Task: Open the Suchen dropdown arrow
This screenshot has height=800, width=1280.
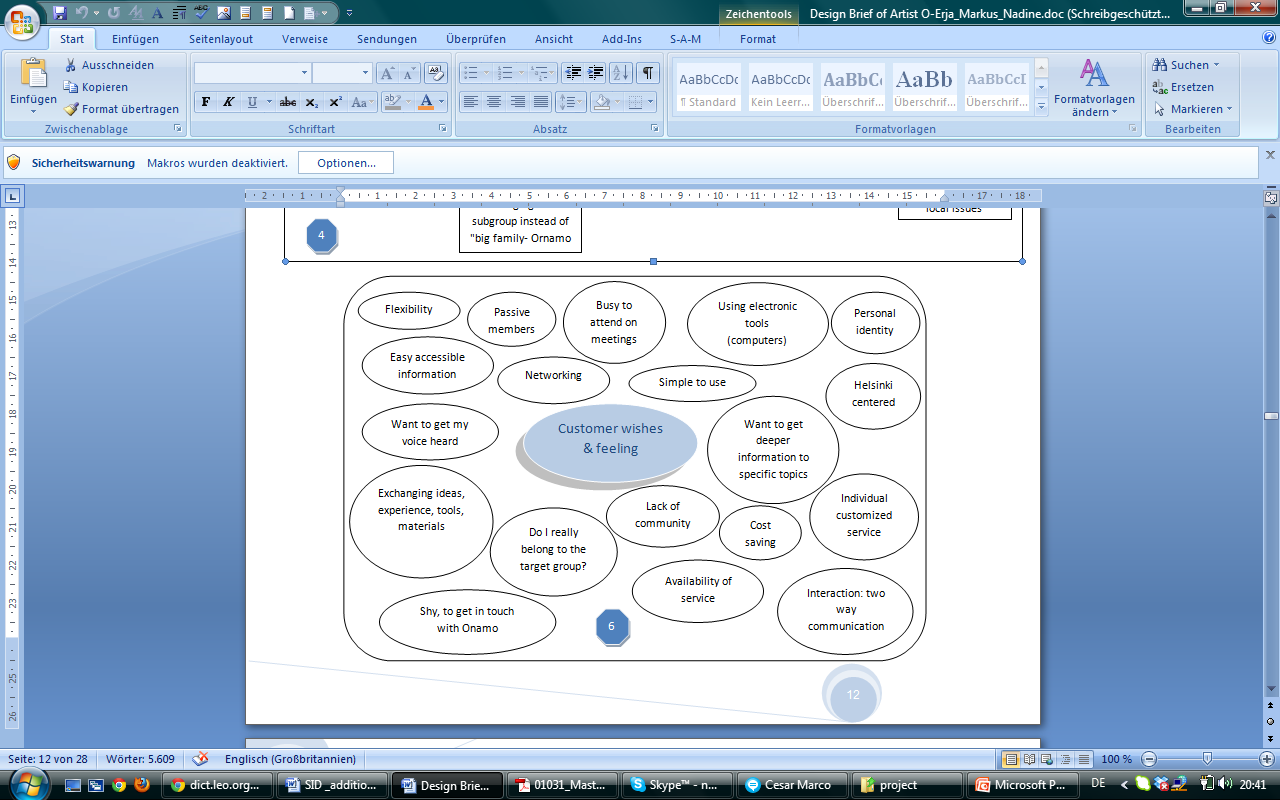Action: click(1217, 65)
